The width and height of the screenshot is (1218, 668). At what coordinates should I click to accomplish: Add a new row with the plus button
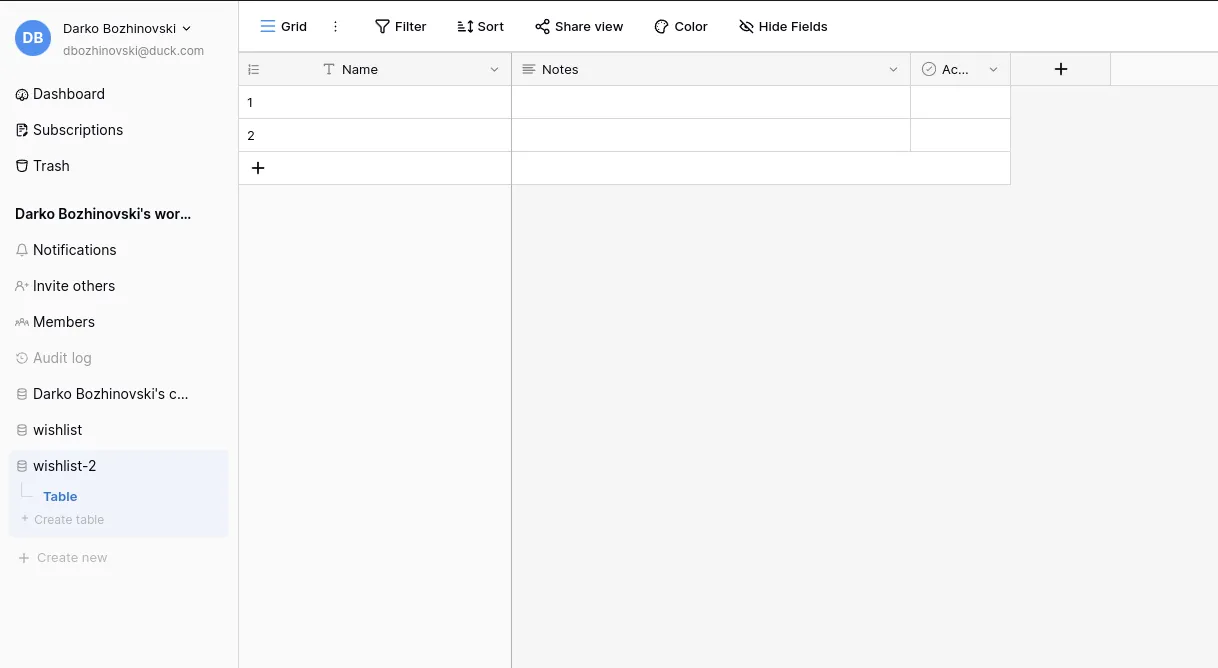tap(258, 167)
